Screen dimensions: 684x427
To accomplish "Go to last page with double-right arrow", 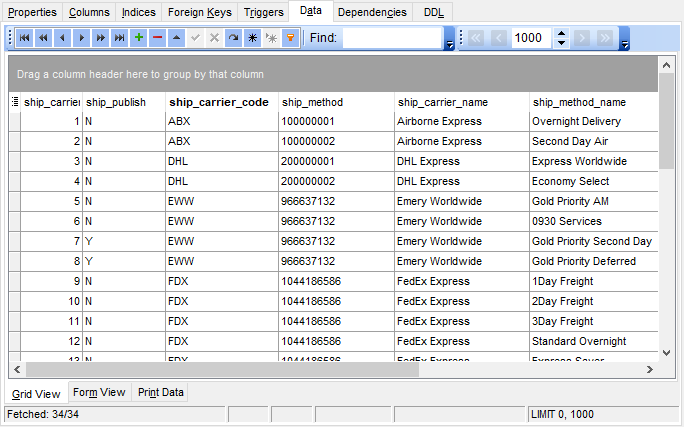I will pos(605,38).
